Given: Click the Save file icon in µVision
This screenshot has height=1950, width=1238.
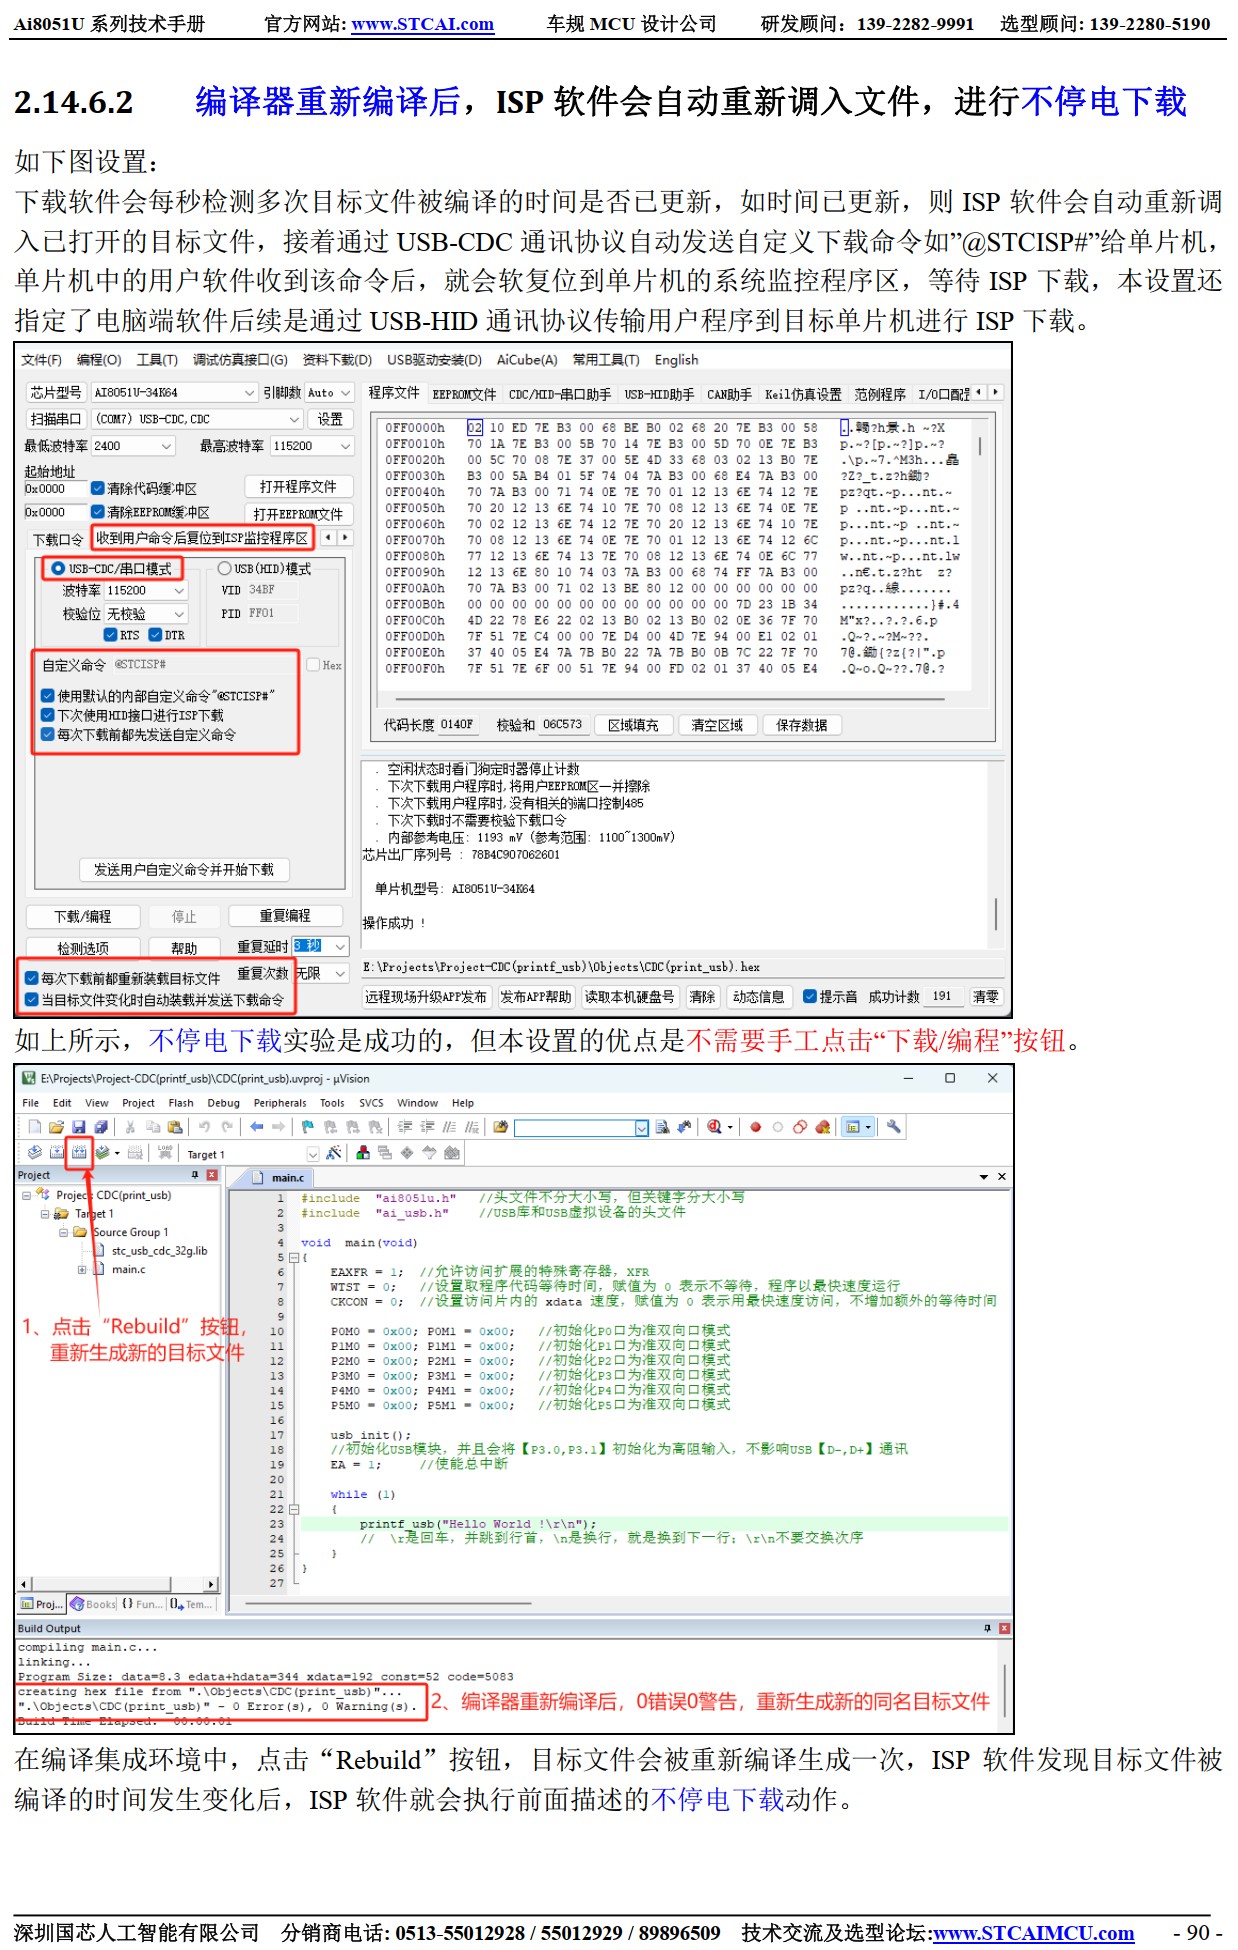Looking at the screenshot, I should pyautogui.click(x=78, y=1127).
